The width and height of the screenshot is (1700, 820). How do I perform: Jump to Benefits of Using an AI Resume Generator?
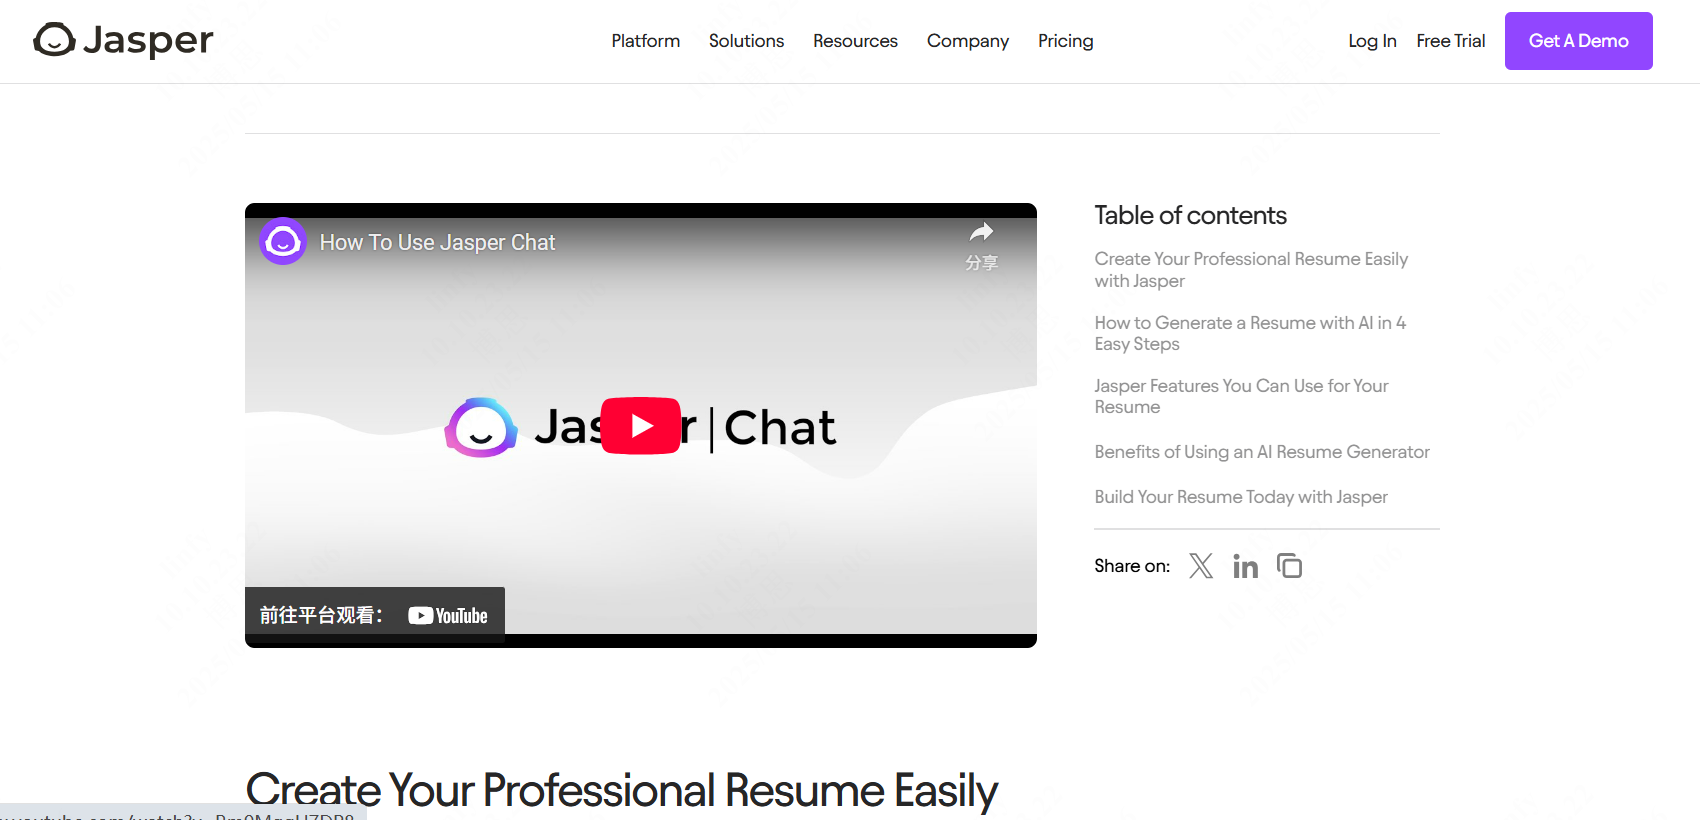point(1261,452)
